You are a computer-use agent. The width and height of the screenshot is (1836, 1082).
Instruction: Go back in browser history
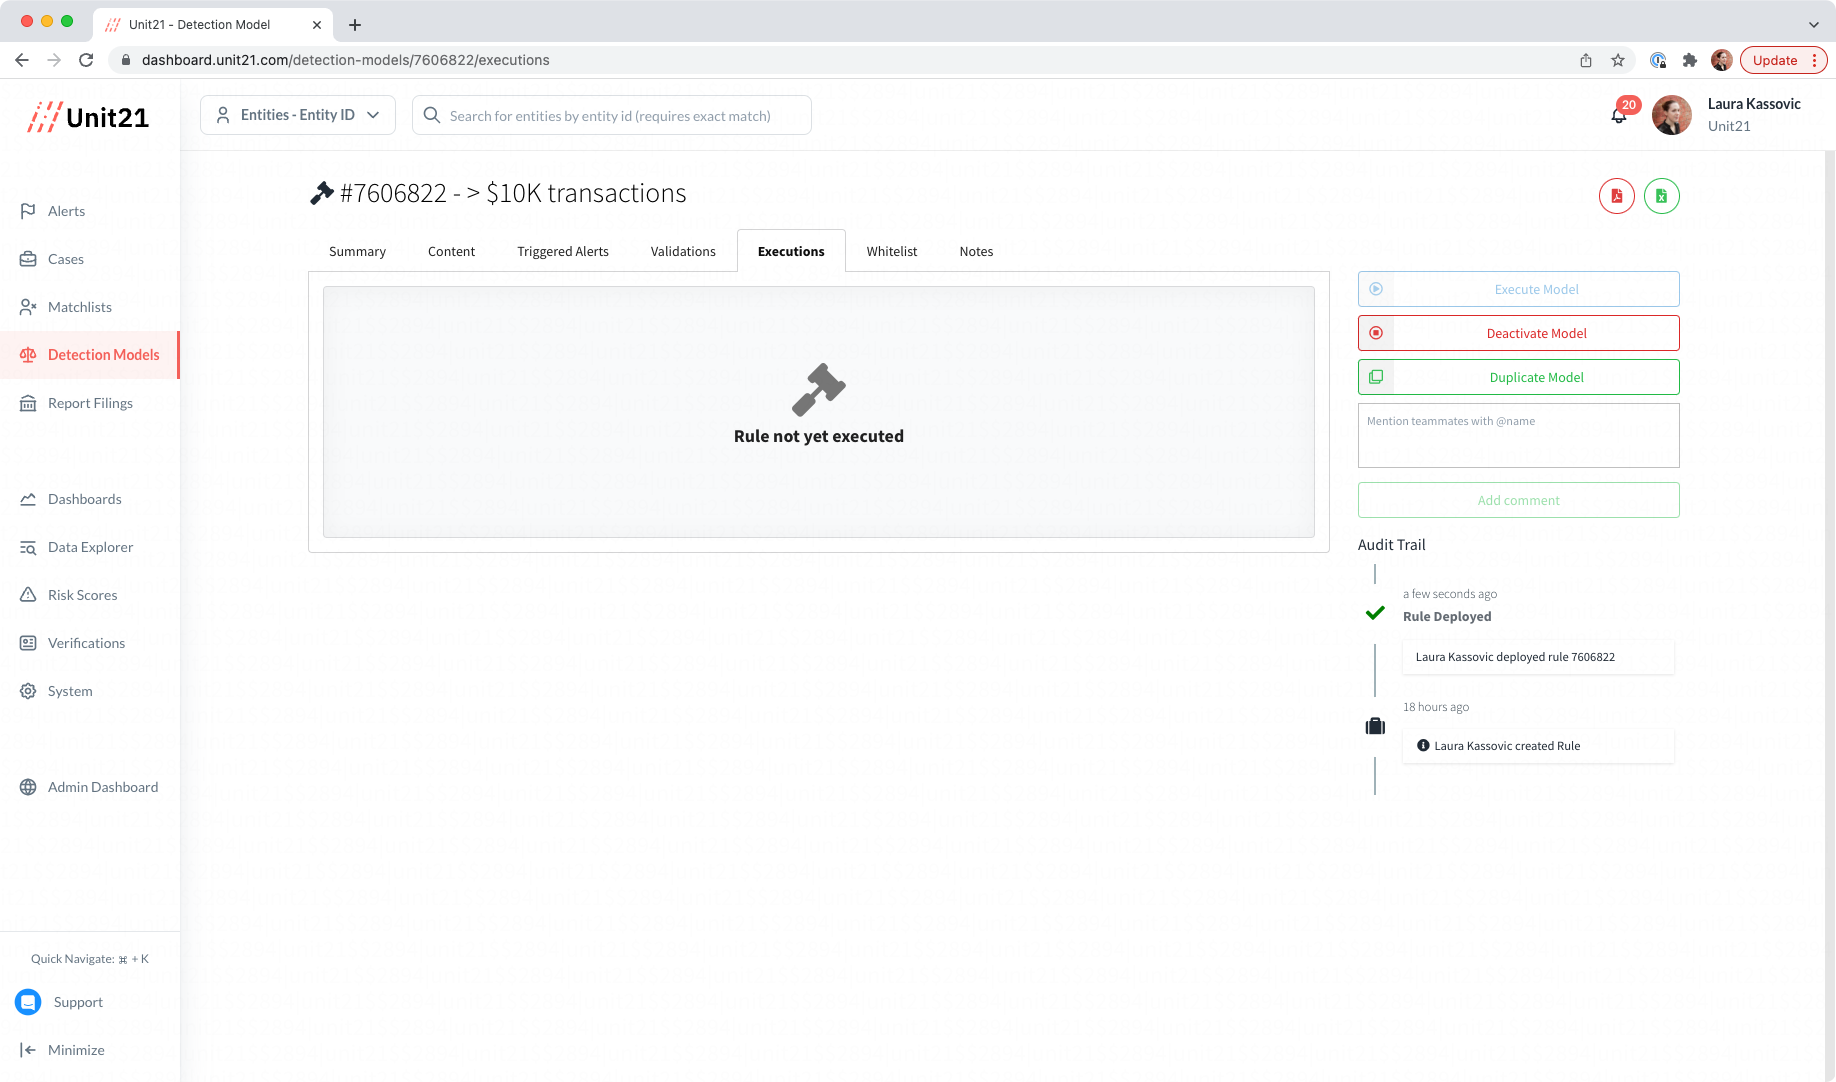click(22, 60)
